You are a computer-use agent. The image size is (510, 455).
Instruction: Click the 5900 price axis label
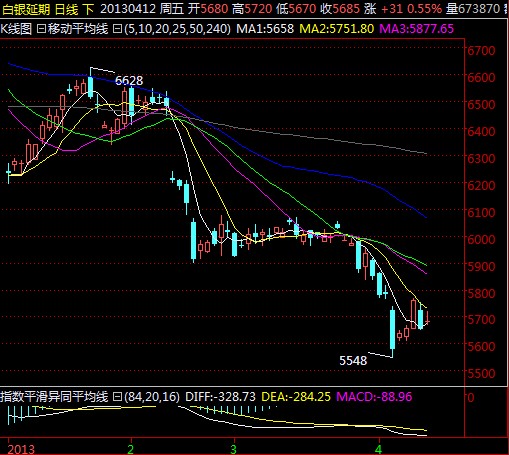(x=481, y=266)
